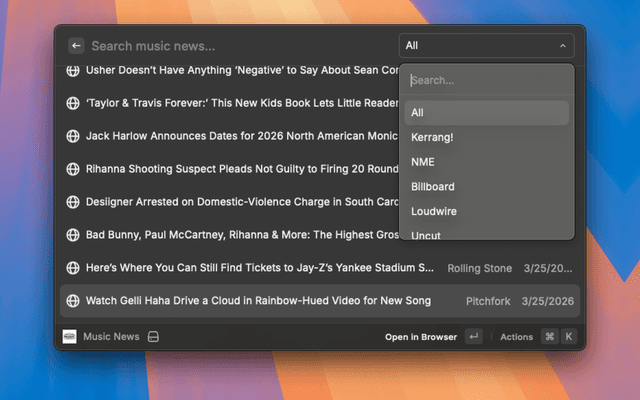The height and width of the screenshot is (400, 640).
Task: Pick Billboard from the dropdown list
Action: (432, 187)
